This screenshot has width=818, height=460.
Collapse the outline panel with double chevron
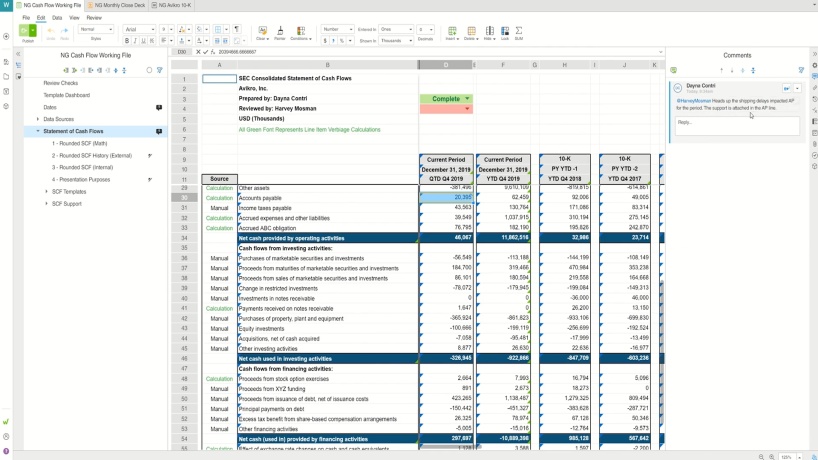coord(18,54)
